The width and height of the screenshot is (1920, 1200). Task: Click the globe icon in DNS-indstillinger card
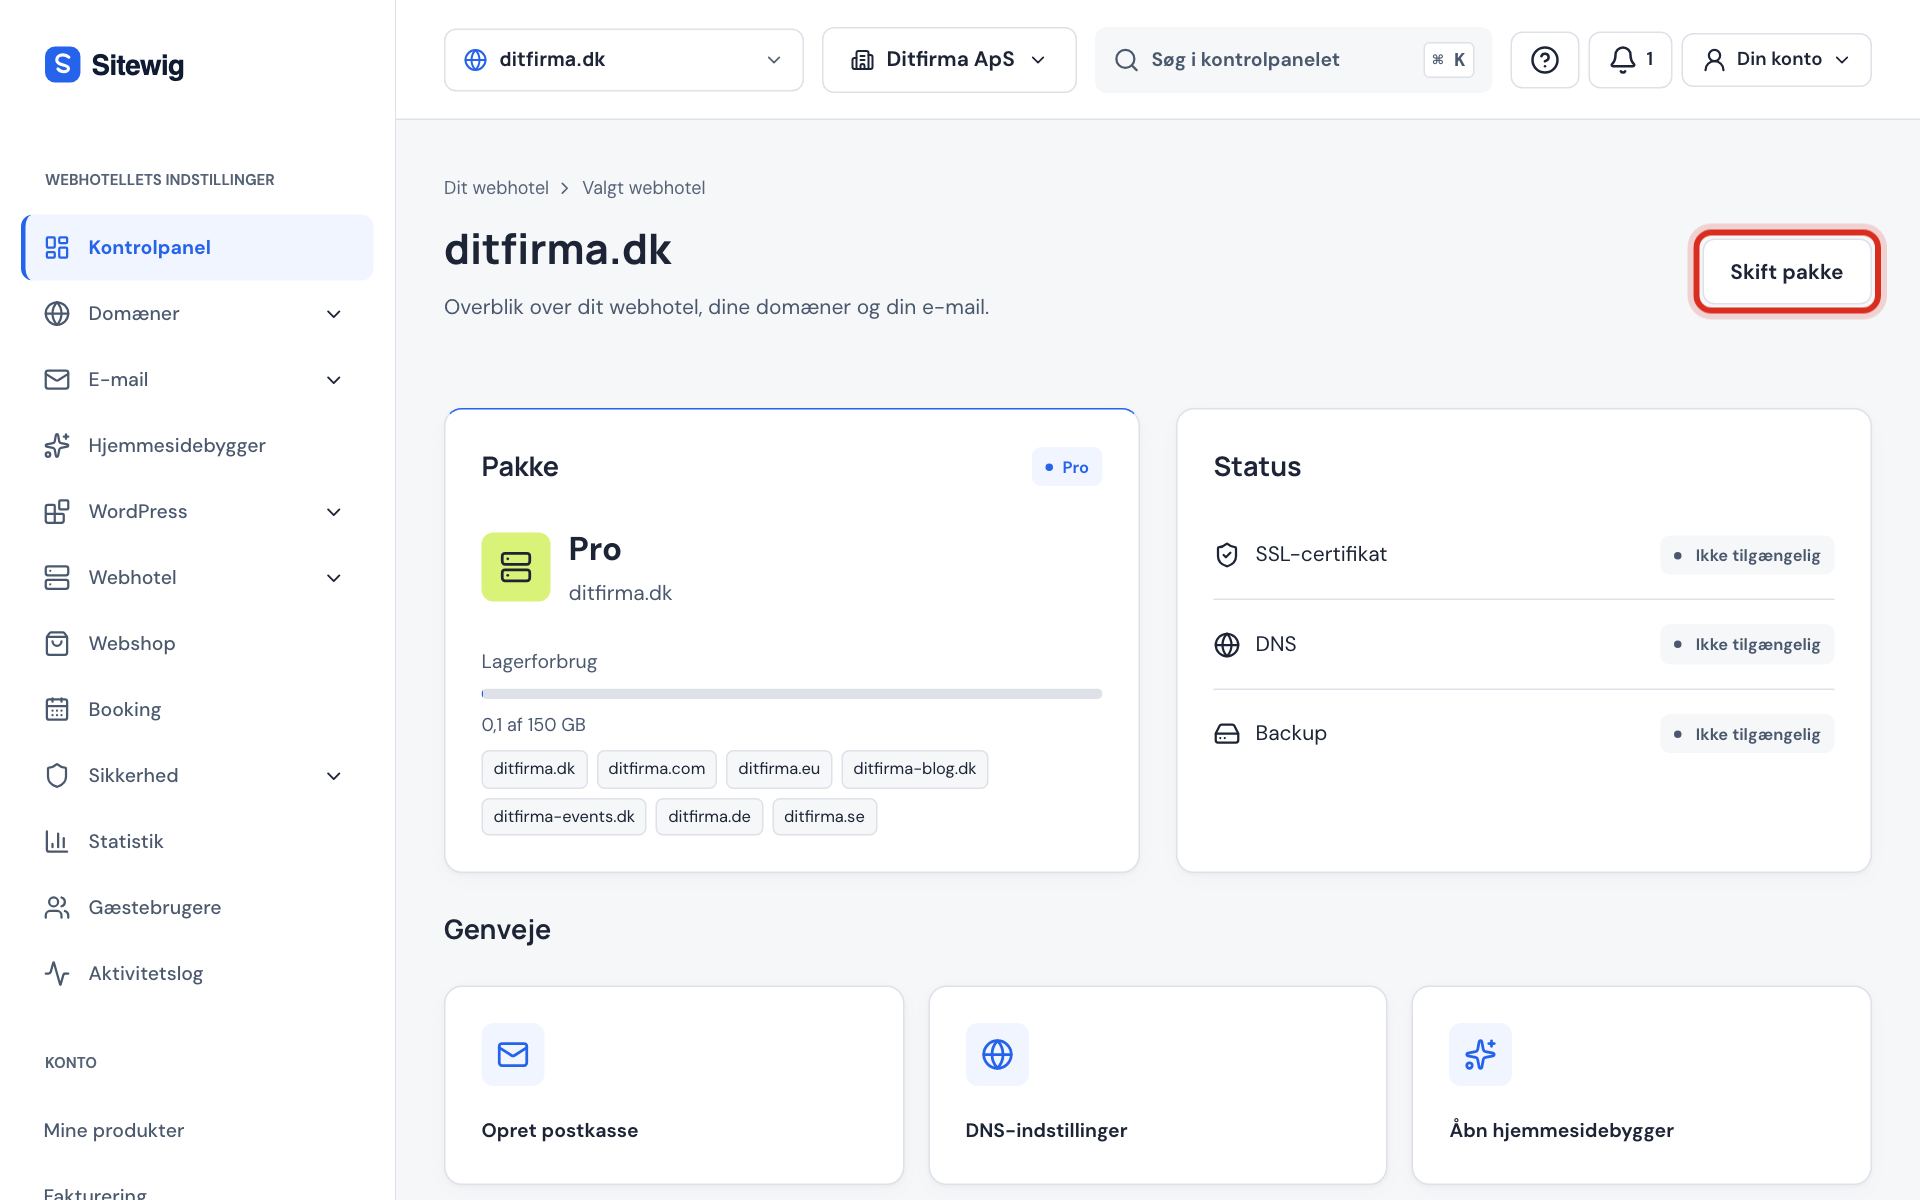pos(997,1054)
